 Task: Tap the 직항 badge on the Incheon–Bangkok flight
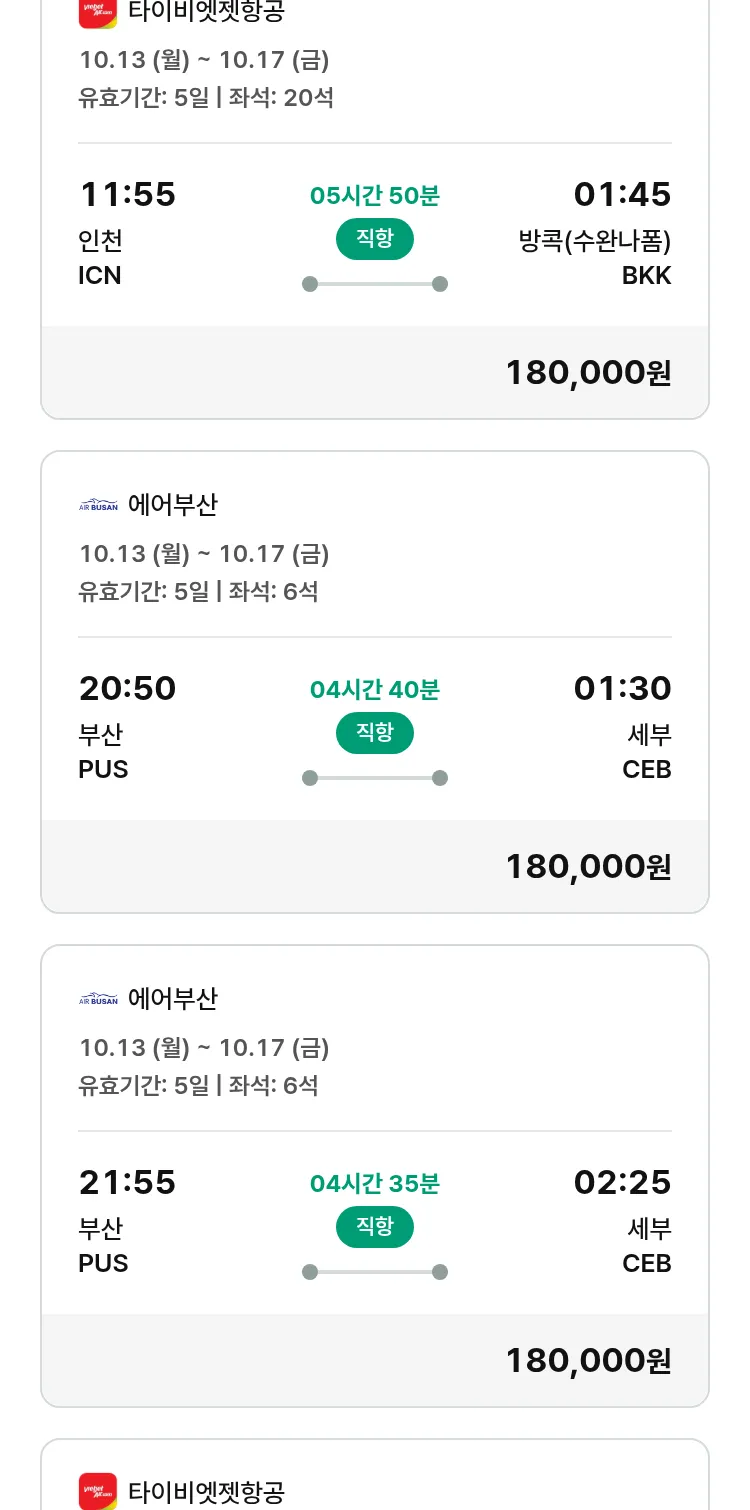pyautogui.click(x=374, y=239)
